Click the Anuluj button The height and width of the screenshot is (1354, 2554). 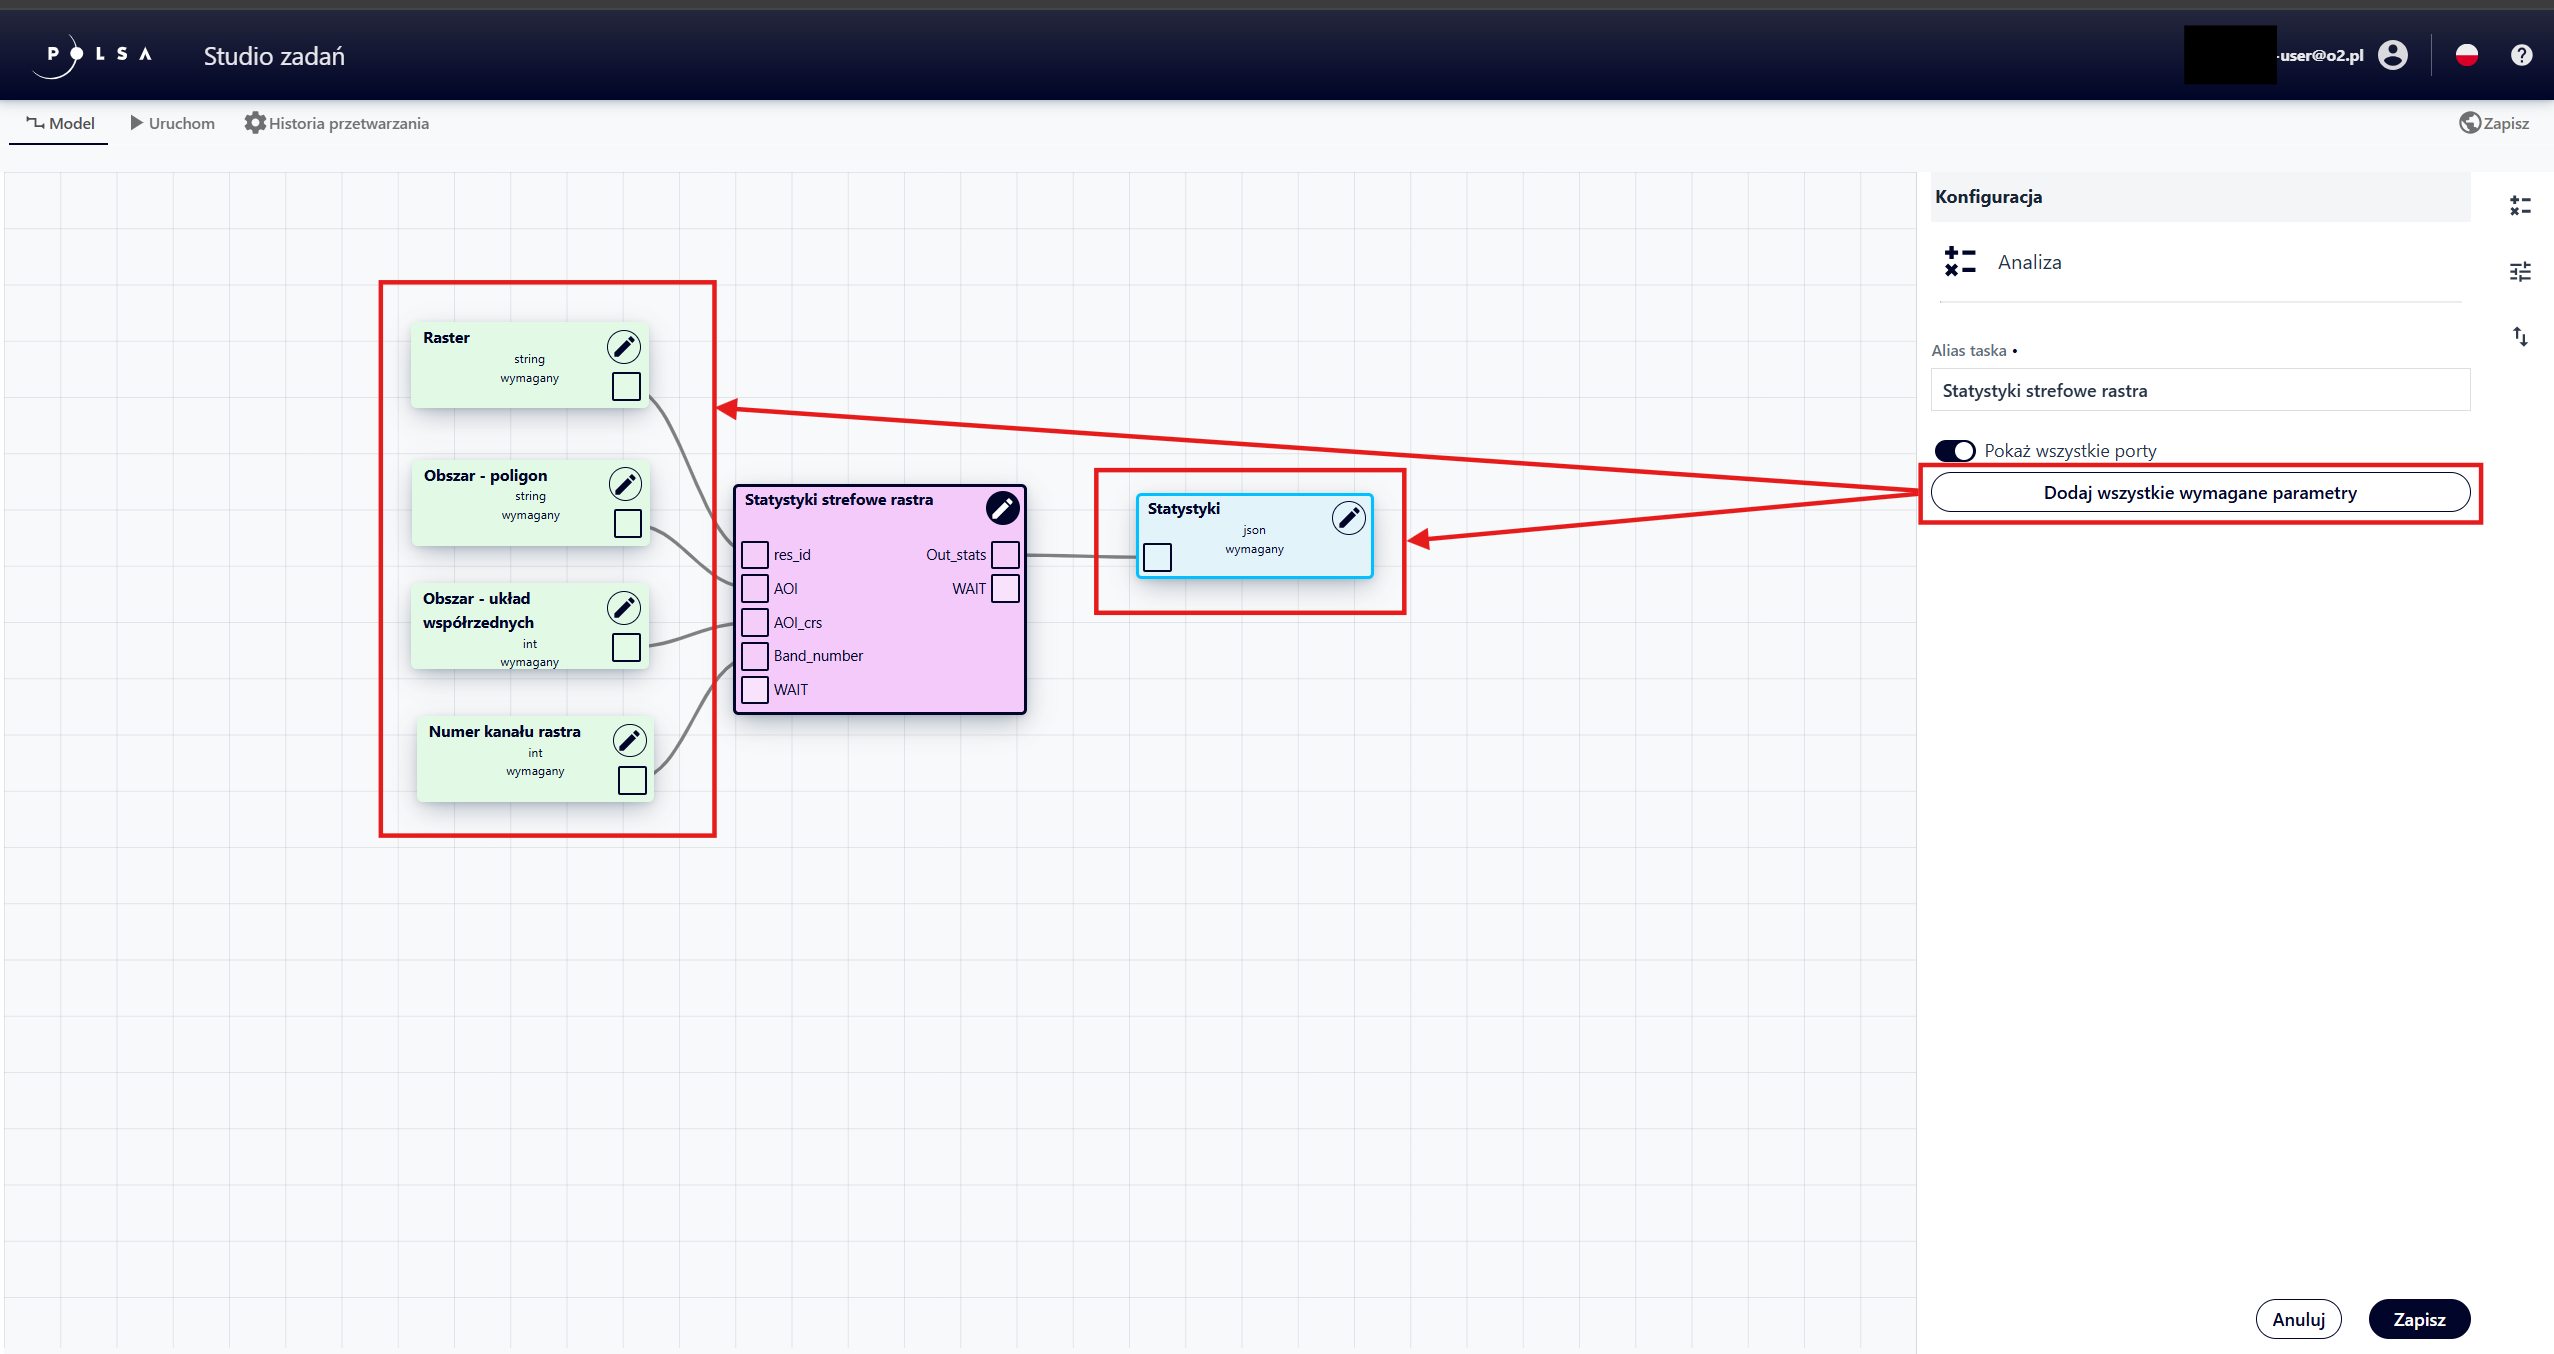(2298, 1319)
